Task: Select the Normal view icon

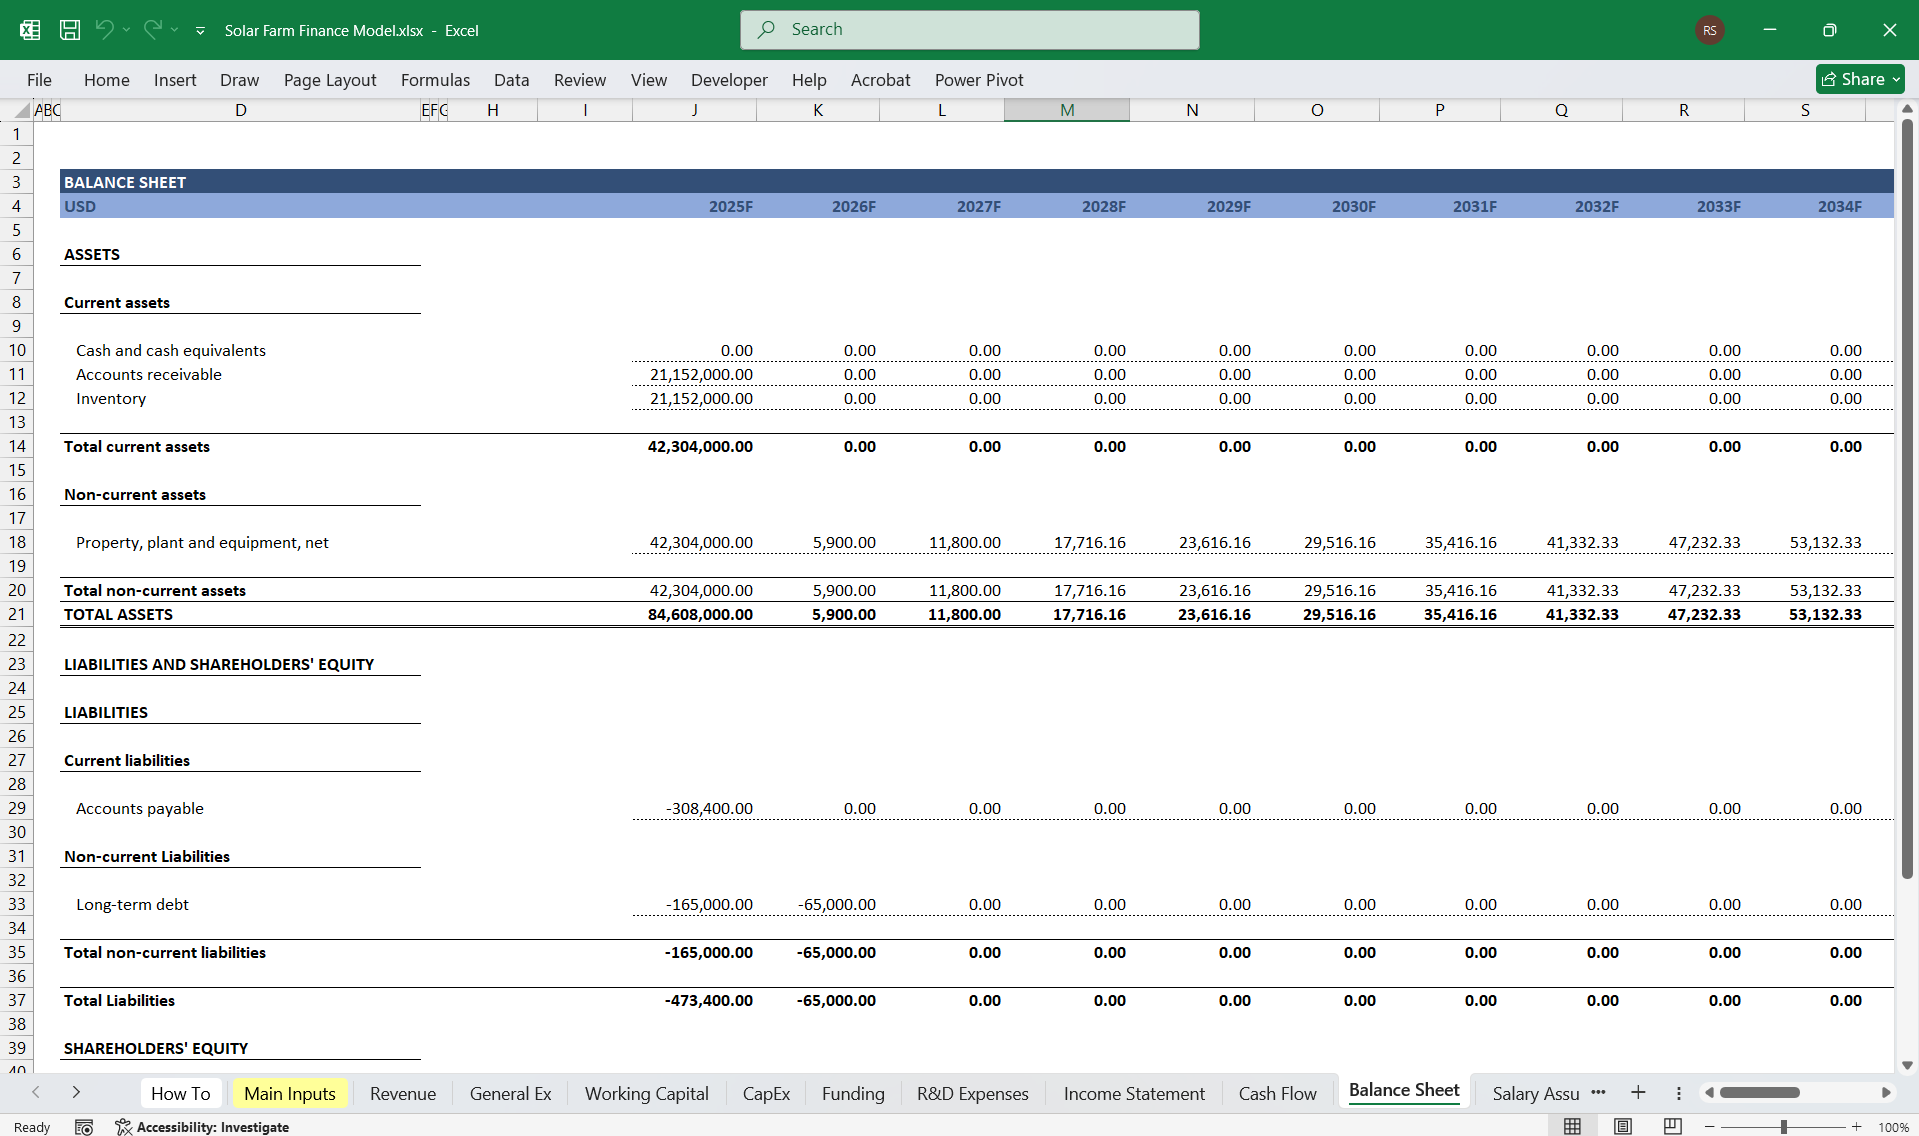Action: (1570, 1126)
